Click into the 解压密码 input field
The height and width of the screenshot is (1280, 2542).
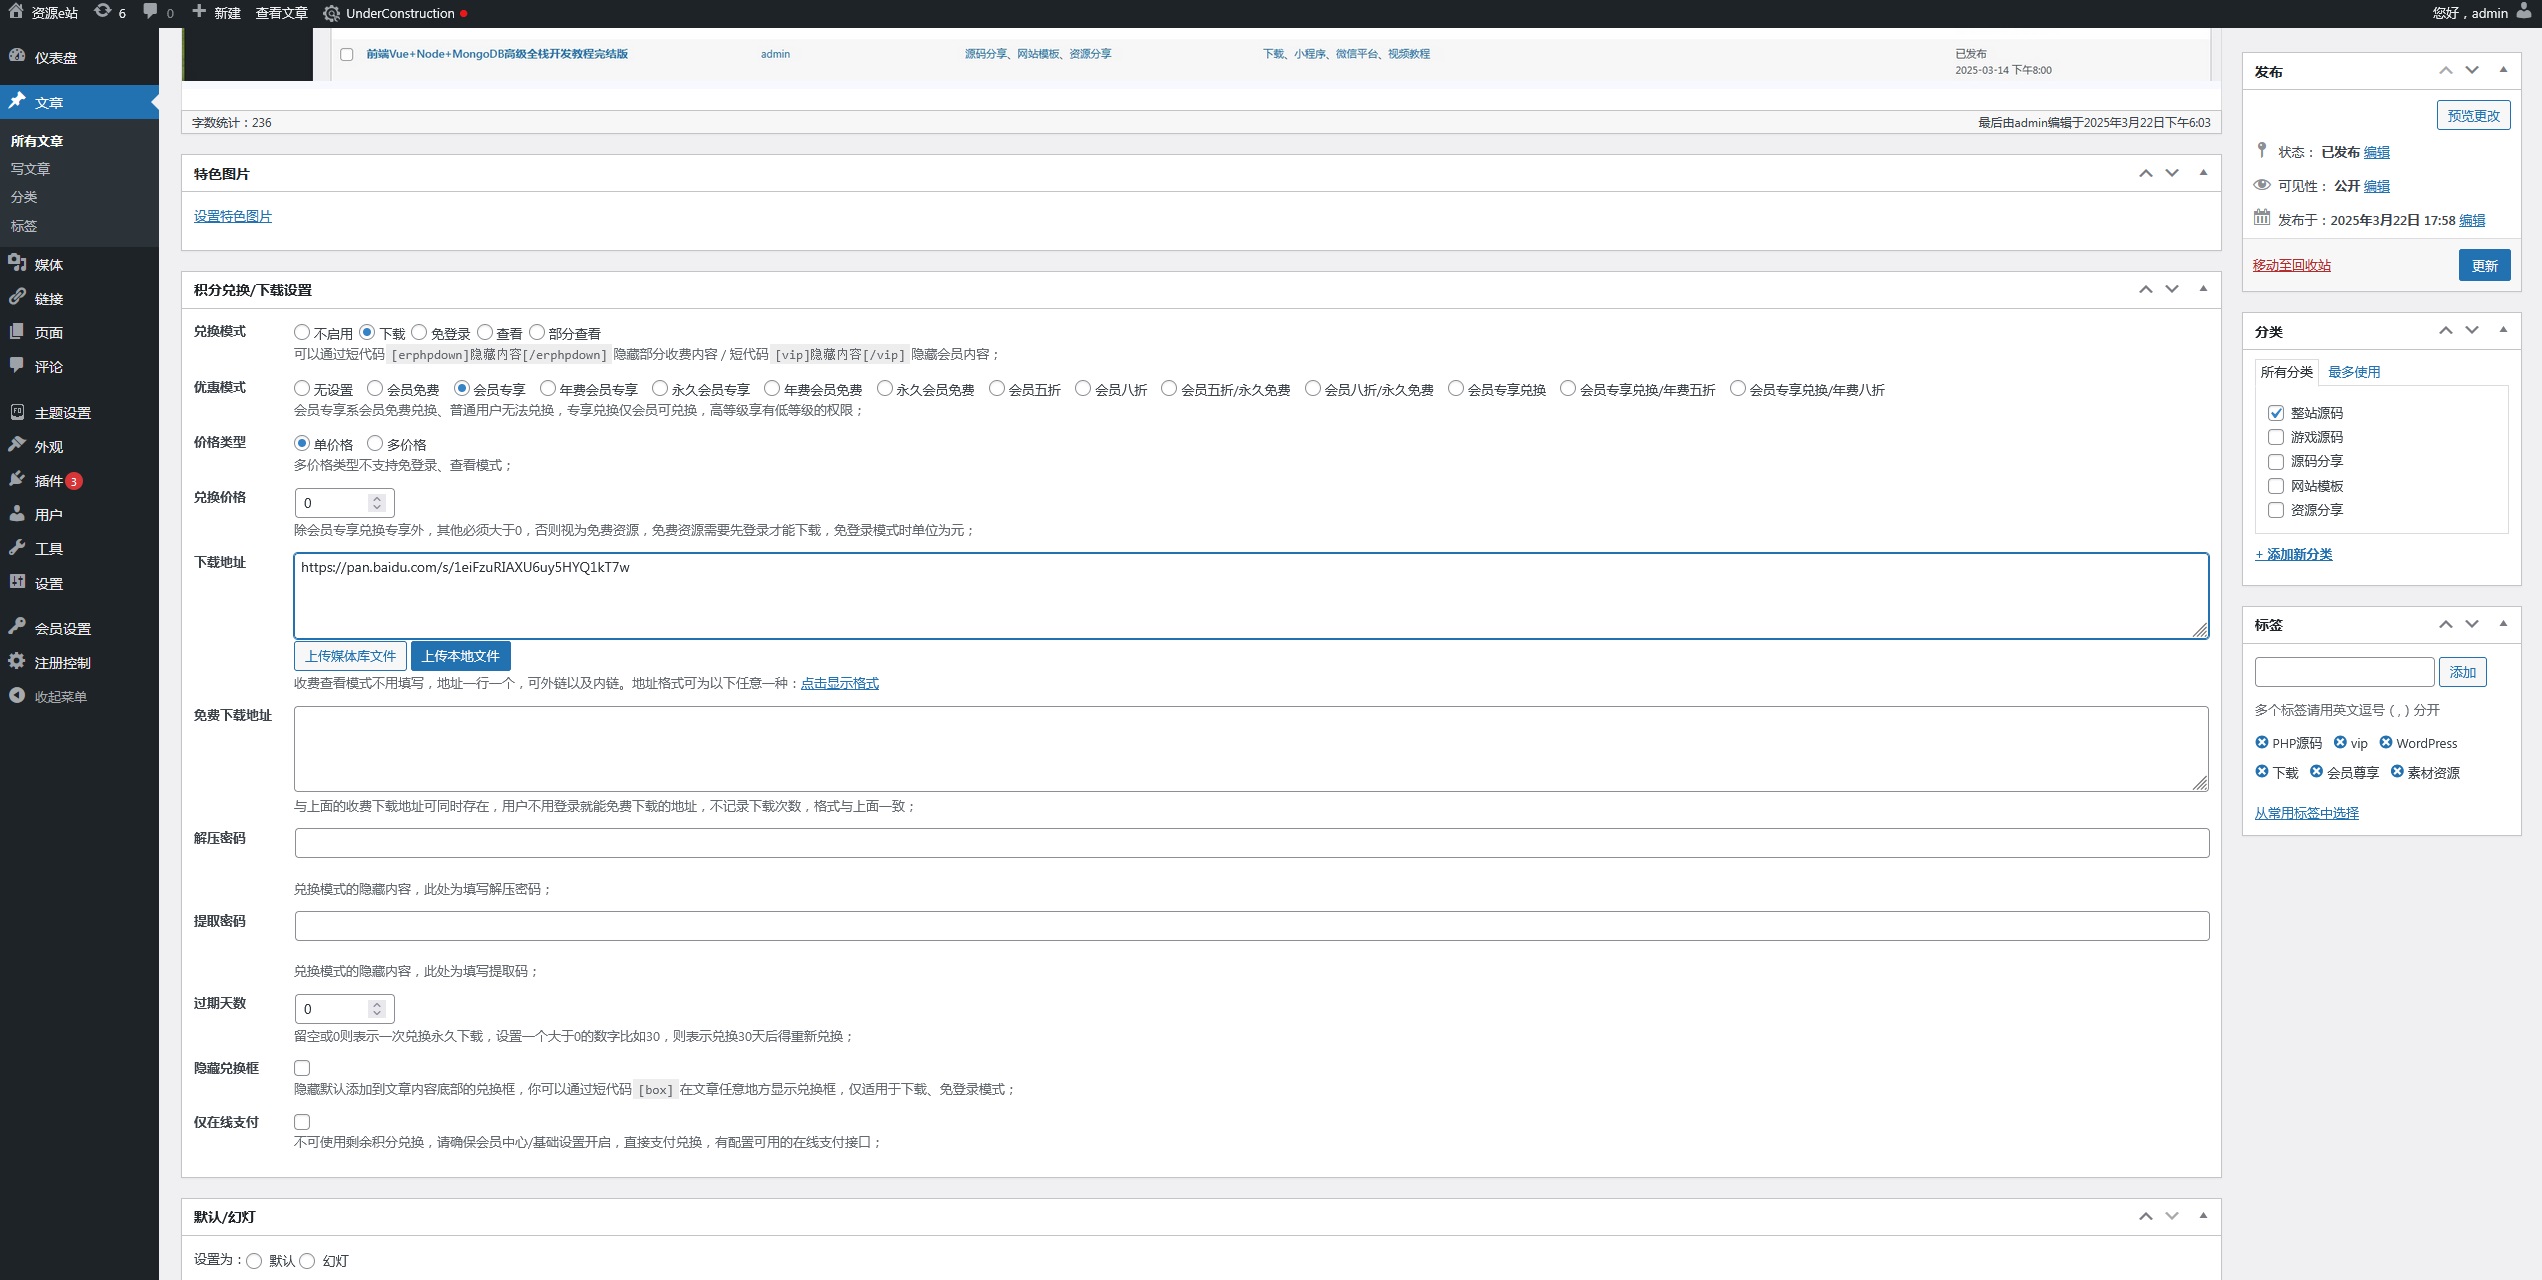(x=1250, y=843)
